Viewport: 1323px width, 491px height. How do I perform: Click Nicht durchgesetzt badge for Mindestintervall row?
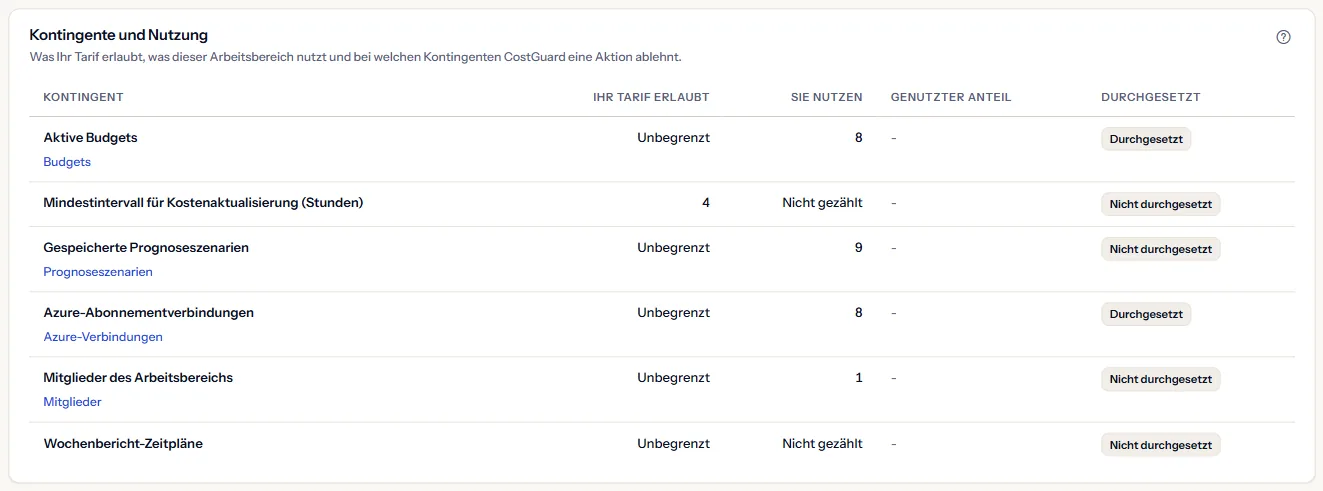tap(1161, 204)
